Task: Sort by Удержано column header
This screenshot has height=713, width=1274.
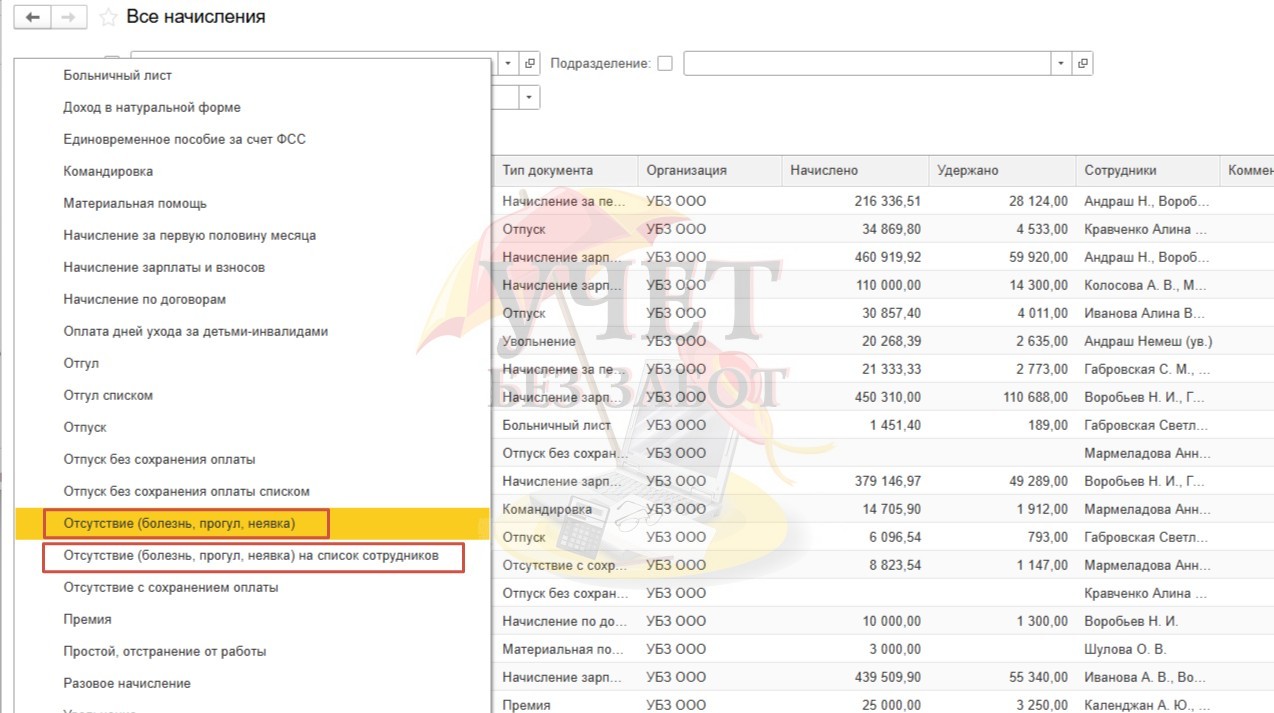Action: click(x=1002, y=170)
